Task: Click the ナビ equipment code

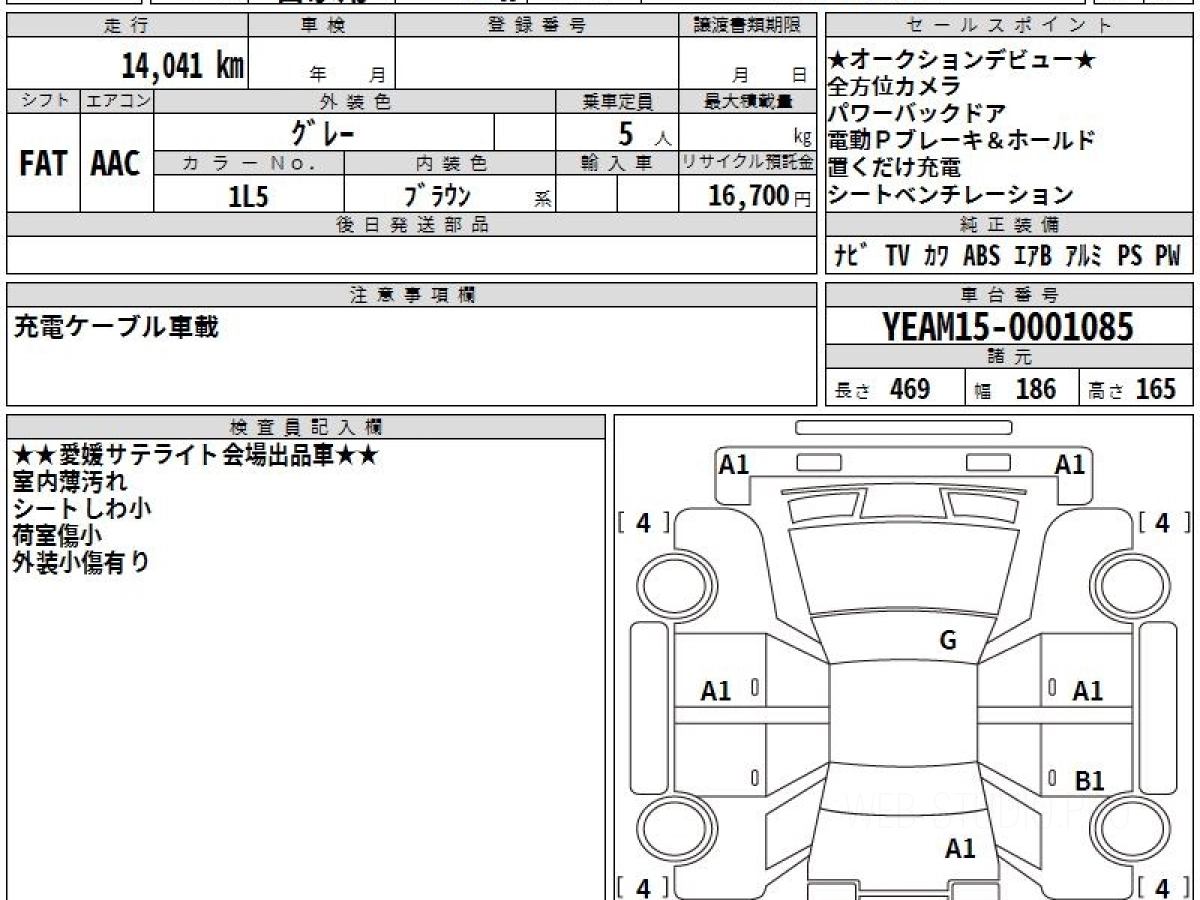Action: (x=852, y=256)
